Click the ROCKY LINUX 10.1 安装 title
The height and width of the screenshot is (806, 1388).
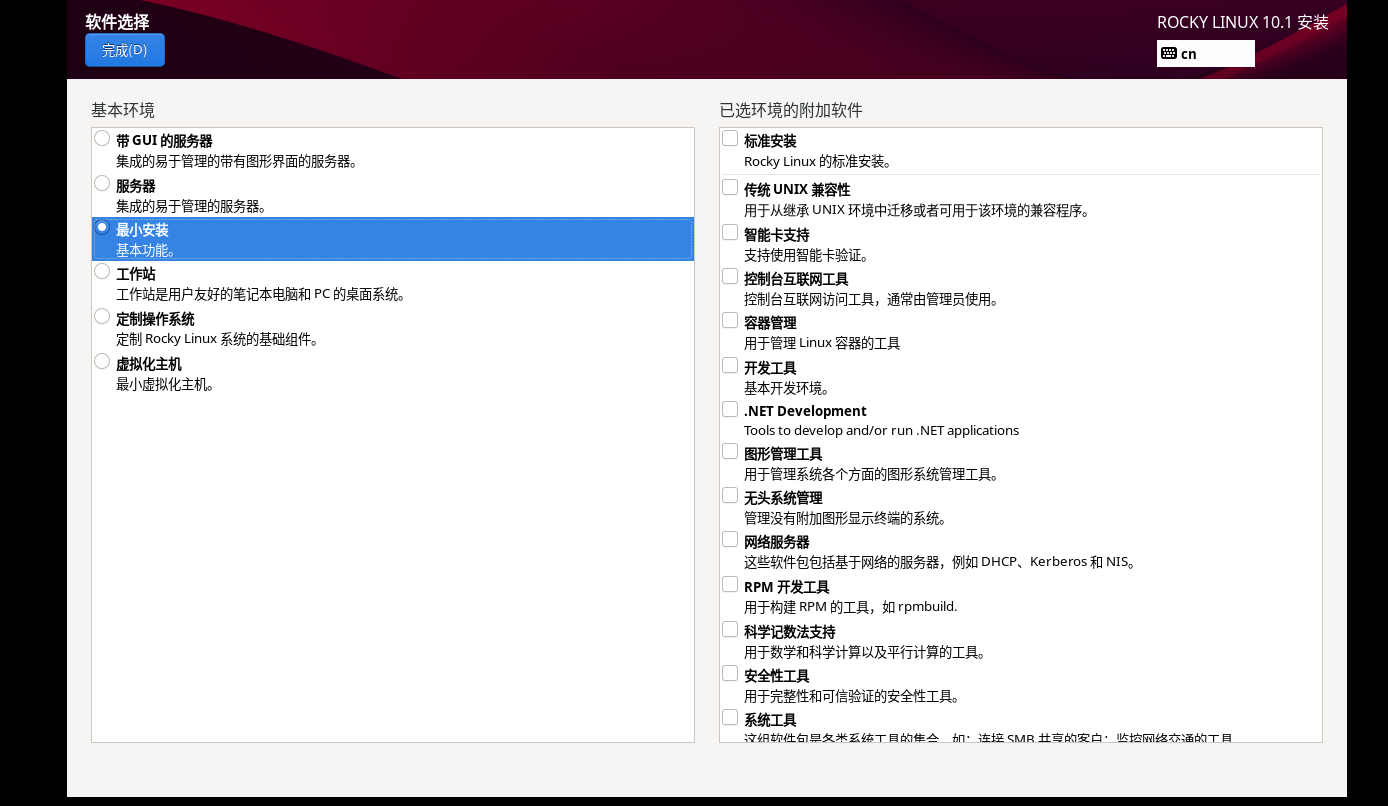tap(1243, 22)
